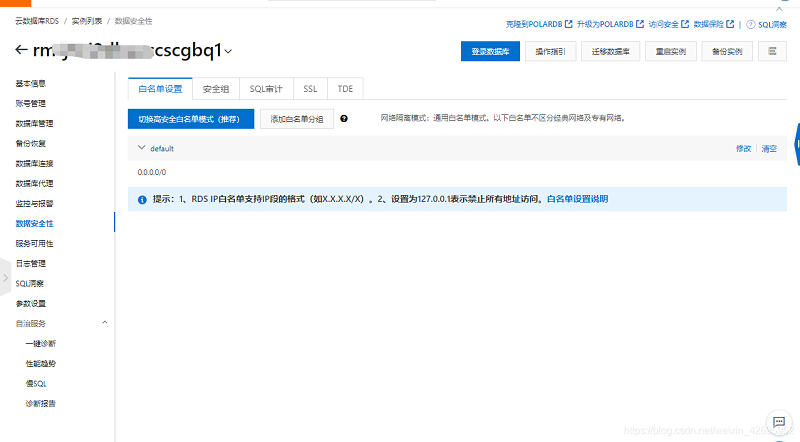Click 操作指引 button
Viewport: 800px width, 442px height.
550,51
